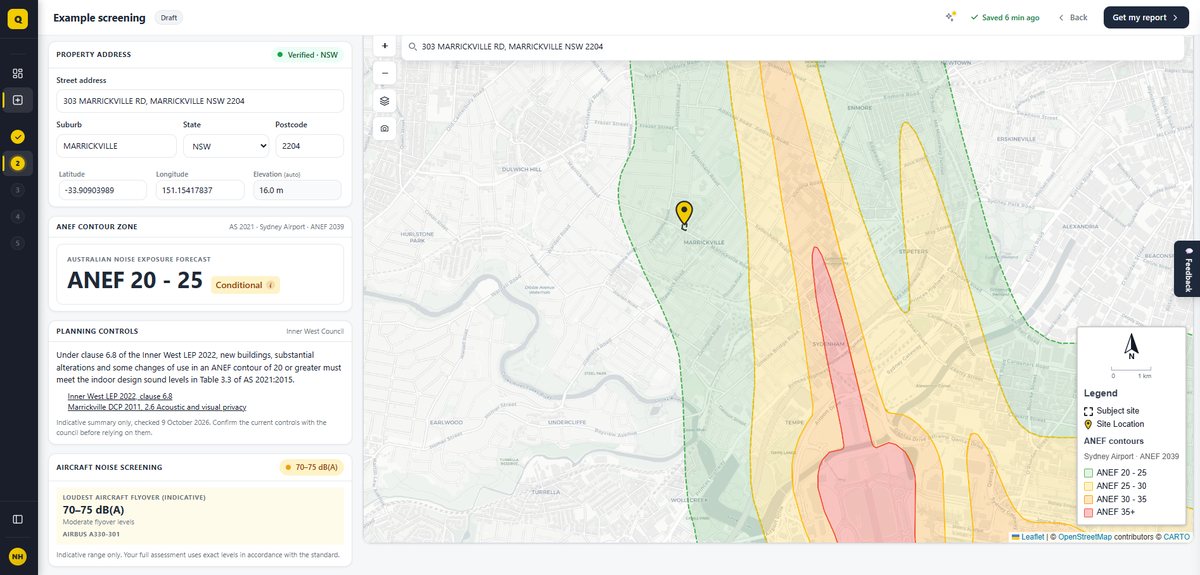Click the ANEF 20 - 25 green swatch
1200x575 pixels.
1089,473
